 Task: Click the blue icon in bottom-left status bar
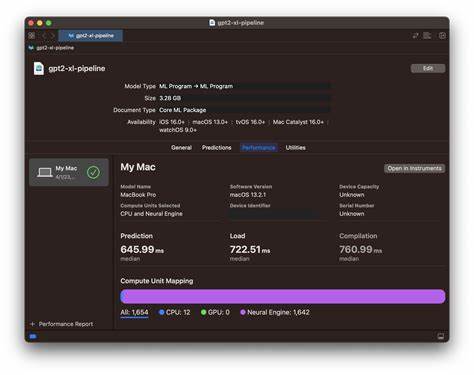tap(33, 336)
